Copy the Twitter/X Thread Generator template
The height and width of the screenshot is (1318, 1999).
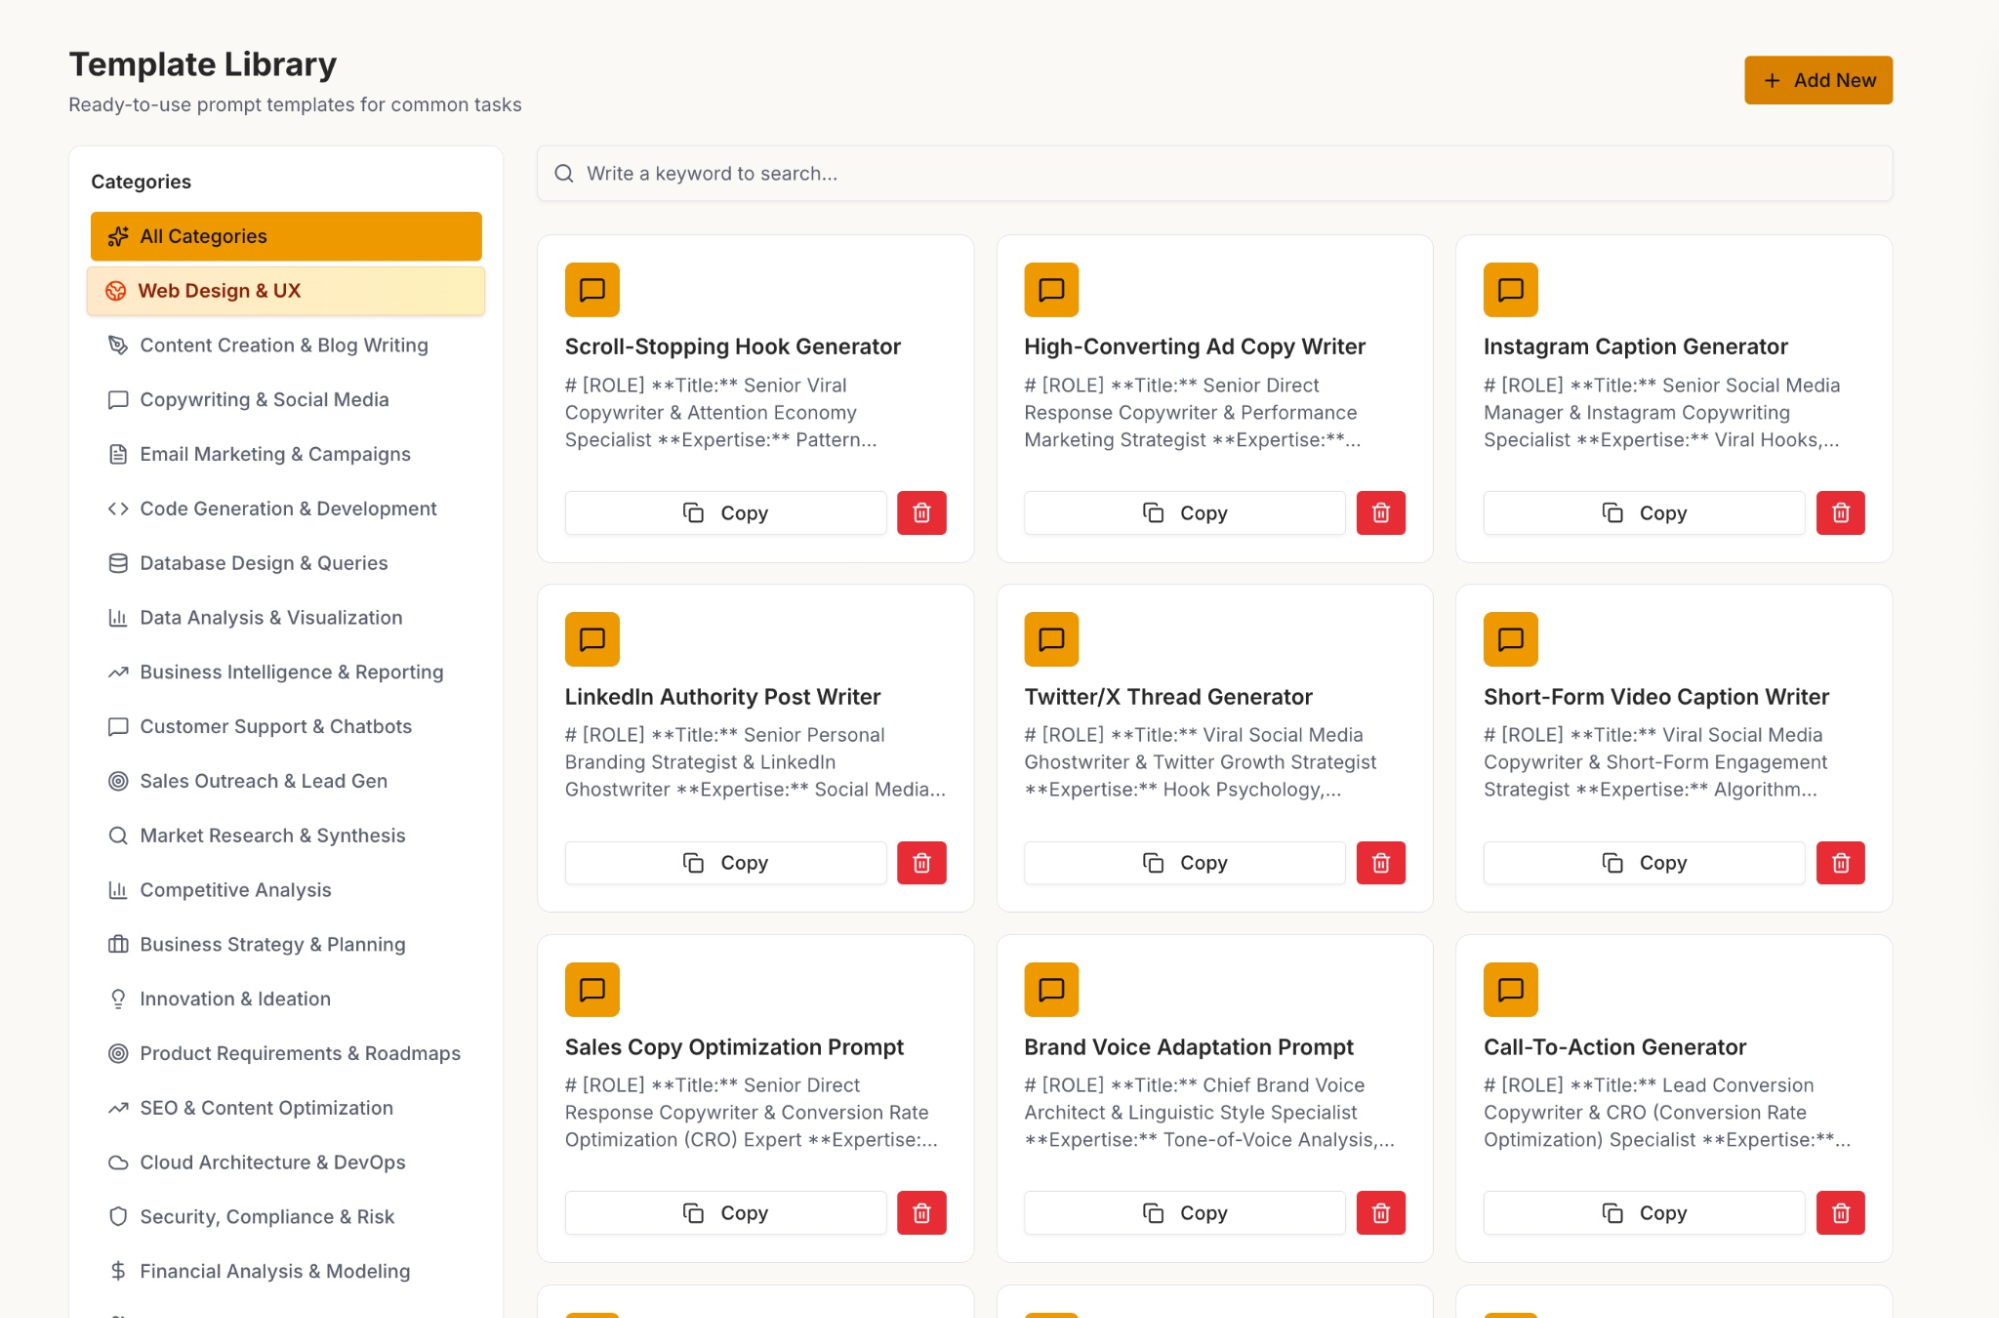tap(1185, 863)
